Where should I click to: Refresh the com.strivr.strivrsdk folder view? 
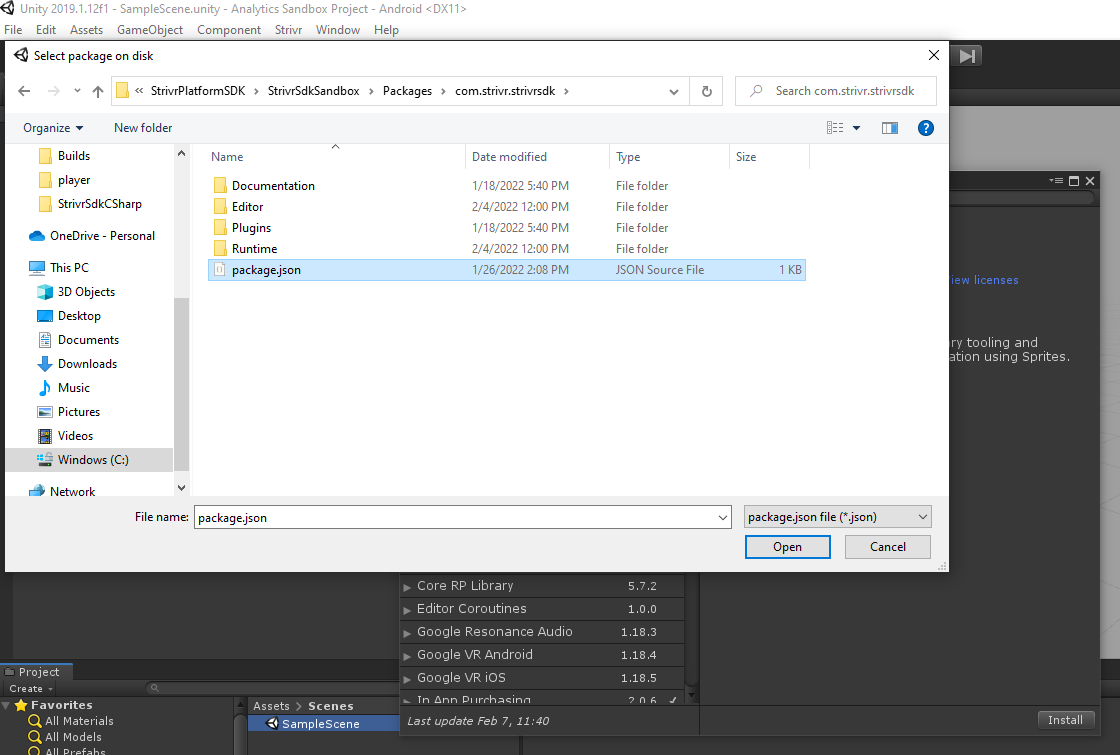(x=706, y=91)
